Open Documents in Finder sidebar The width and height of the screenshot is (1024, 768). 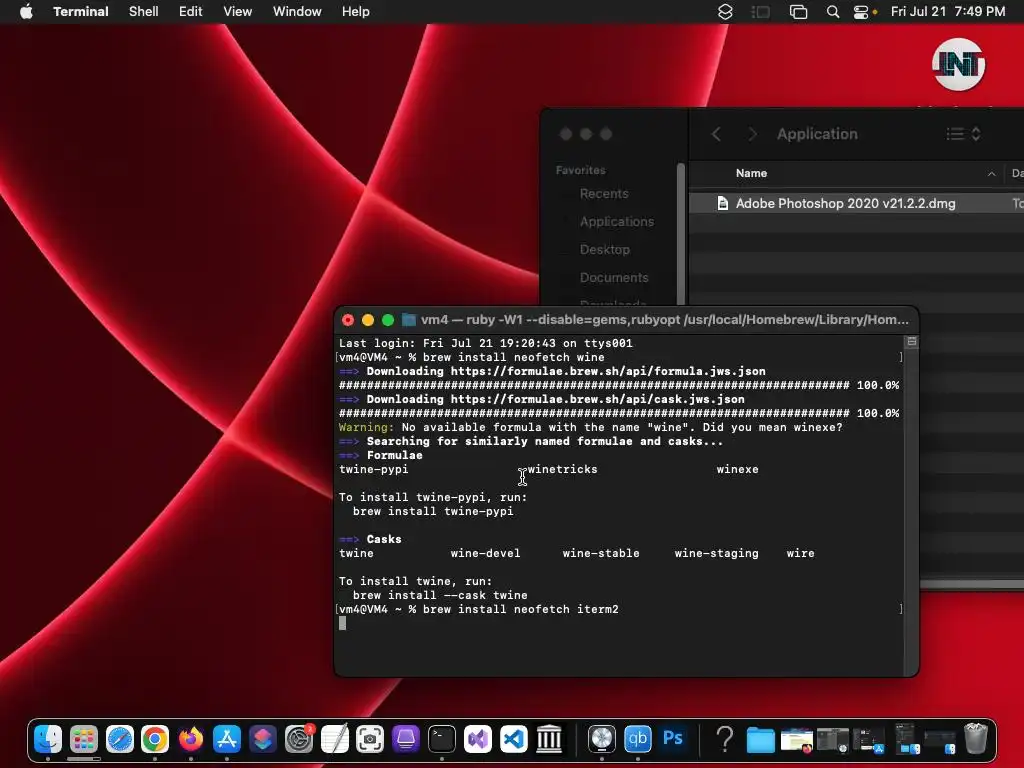pos(614,278)
